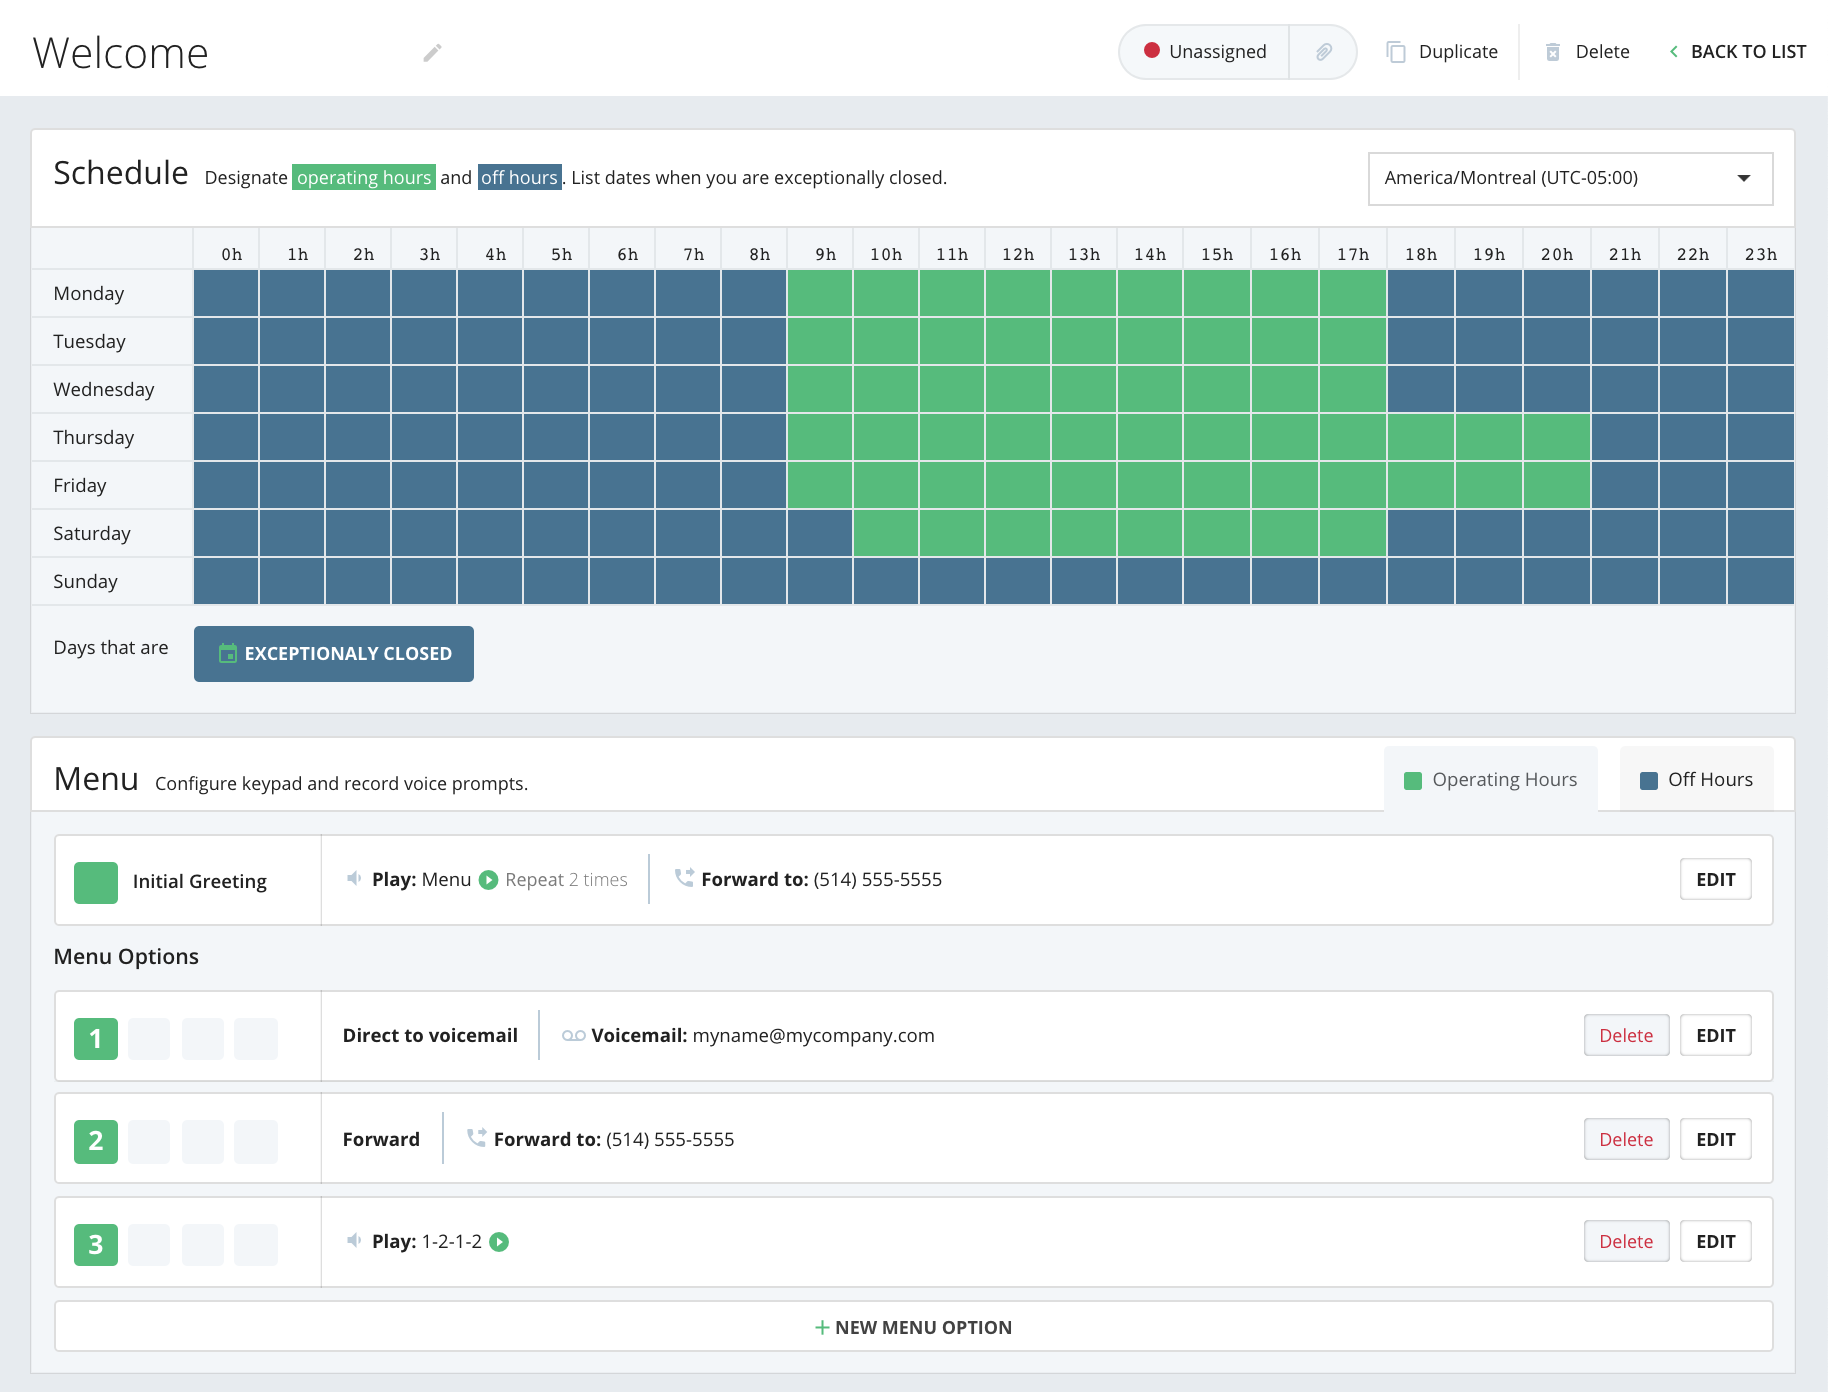Click the voicemail icon in option 1

point(574,1036)
